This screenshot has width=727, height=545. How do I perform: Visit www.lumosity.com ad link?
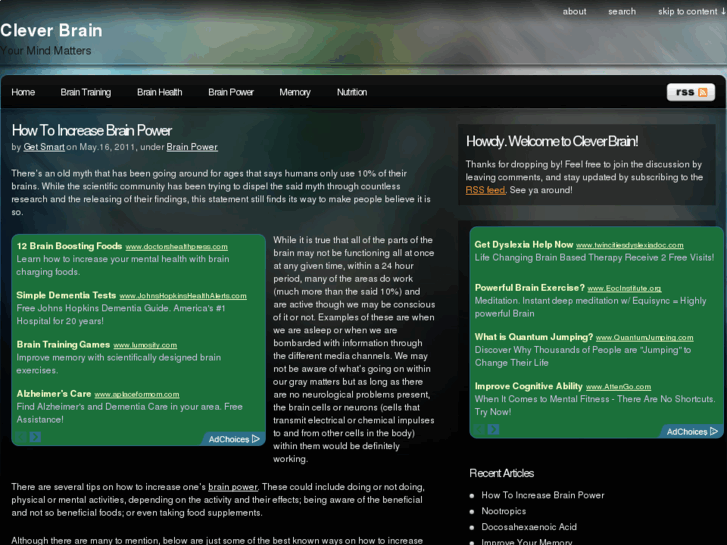click(145, 345)
